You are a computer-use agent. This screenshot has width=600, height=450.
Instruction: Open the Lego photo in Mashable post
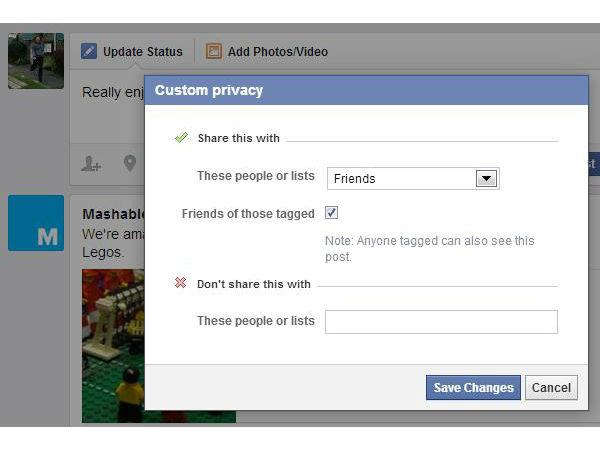[113, 346]
